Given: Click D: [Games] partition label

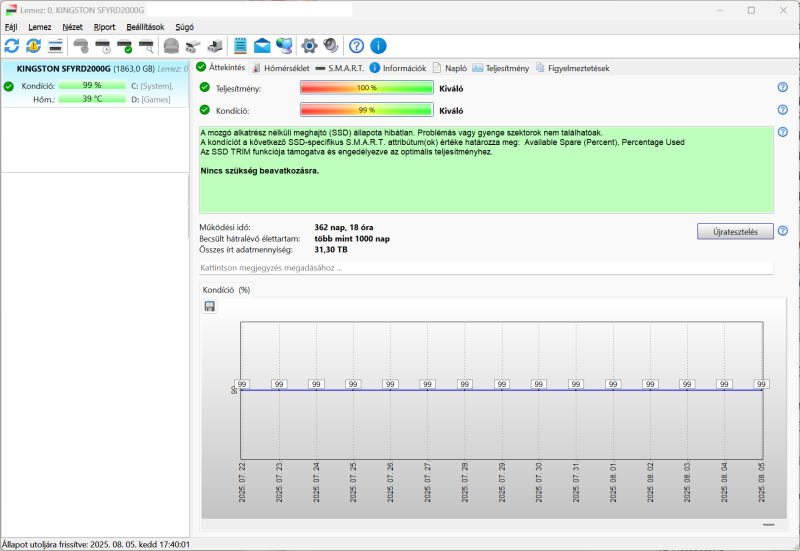Looking at the screenshot, I should [x=151, y=99].
